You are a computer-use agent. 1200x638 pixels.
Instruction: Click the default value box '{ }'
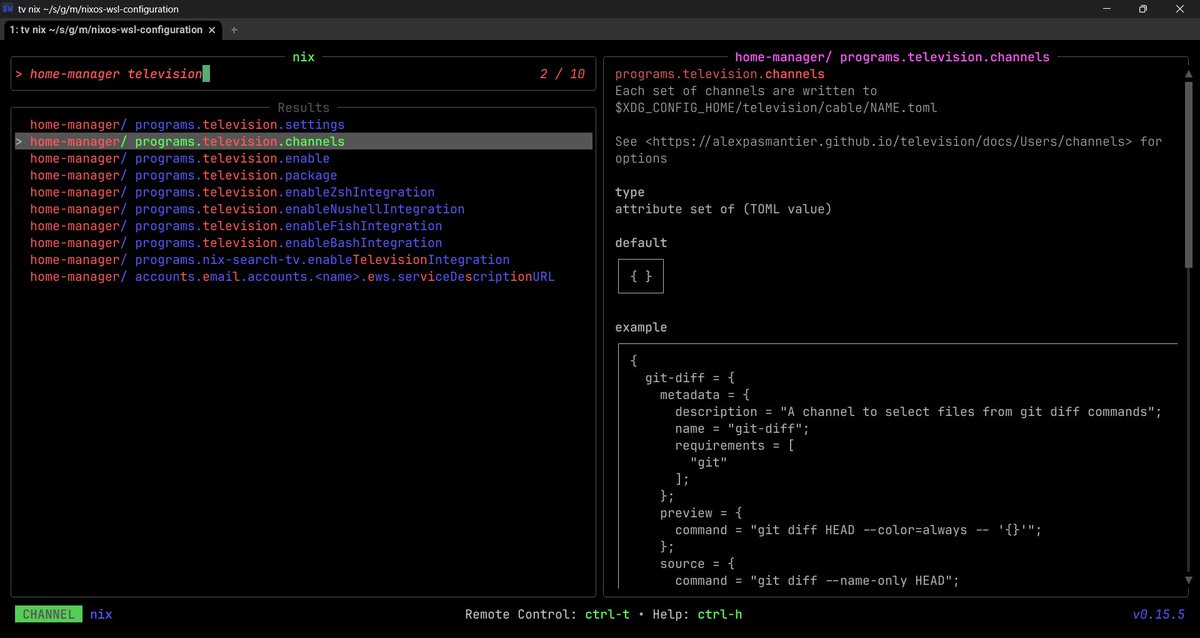pyautogui.click(x=641, y=277)
